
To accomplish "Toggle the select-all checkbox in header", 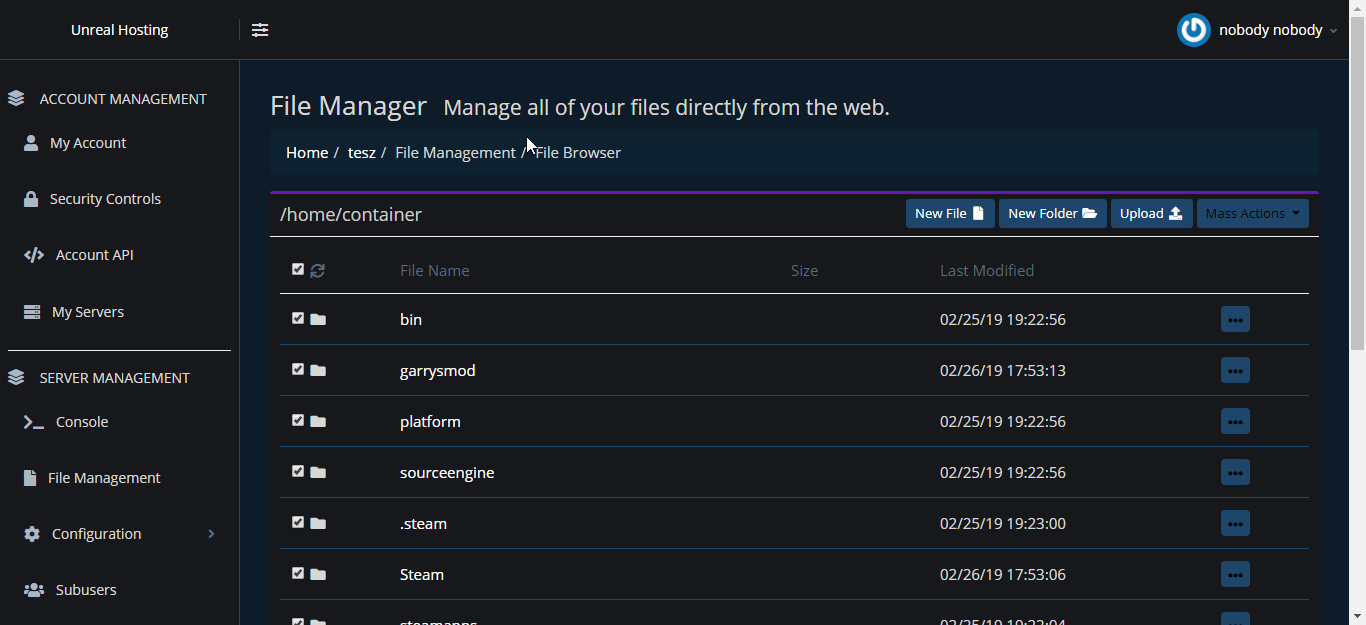I will click(298, 269).
